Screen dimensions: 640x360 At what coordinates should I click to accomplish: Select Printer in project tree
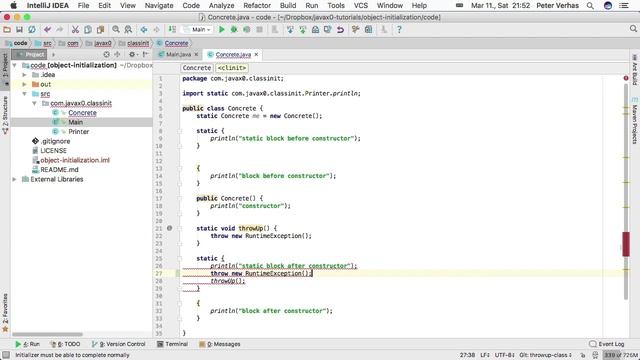click(78, 132)
